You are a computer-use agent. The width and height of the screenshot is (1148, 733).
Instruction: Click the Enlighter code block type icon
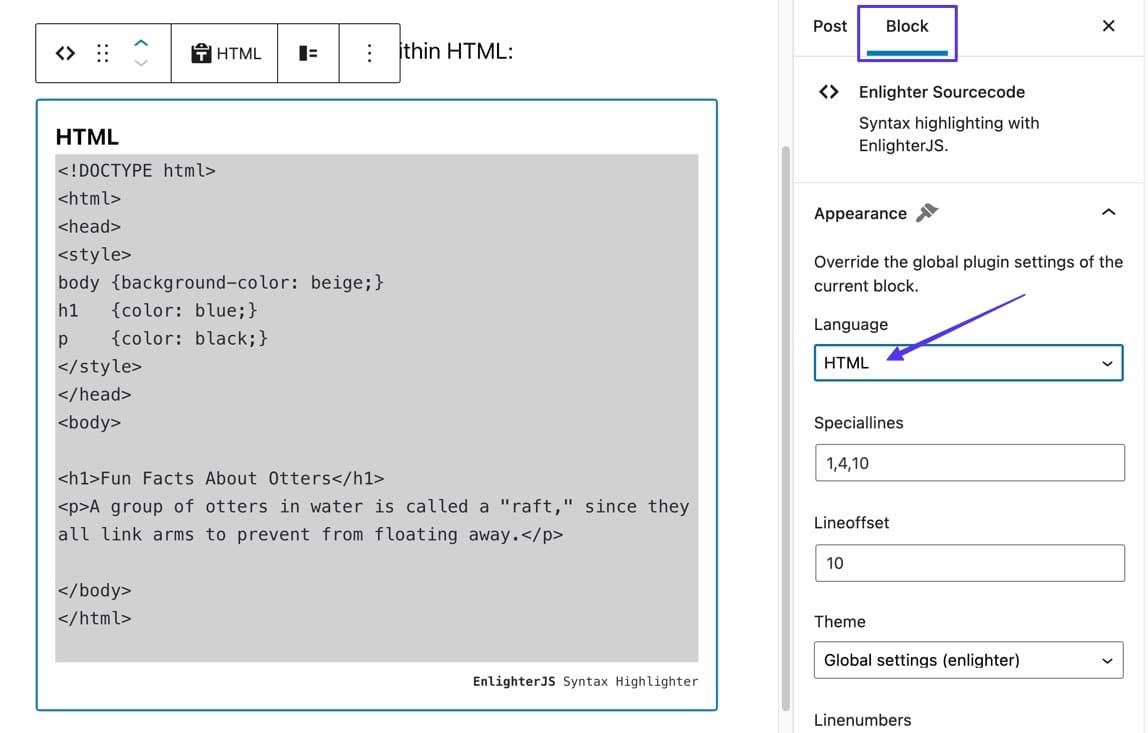click(65, 54)
